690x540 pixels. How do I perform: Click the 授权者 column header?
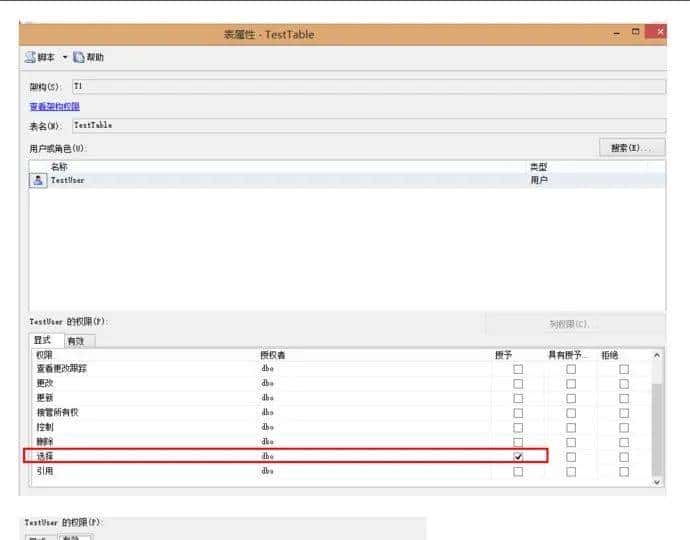273,355
